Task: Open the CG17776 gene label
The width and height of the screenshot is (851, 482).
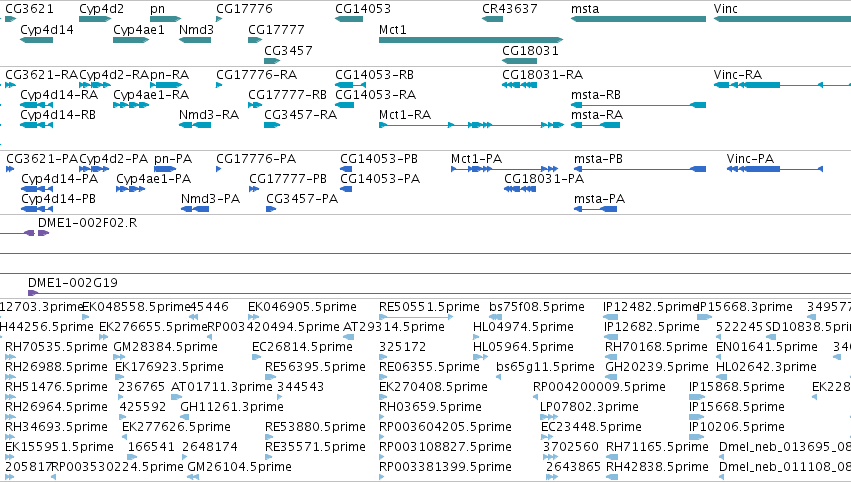Action: click(244, 9)
